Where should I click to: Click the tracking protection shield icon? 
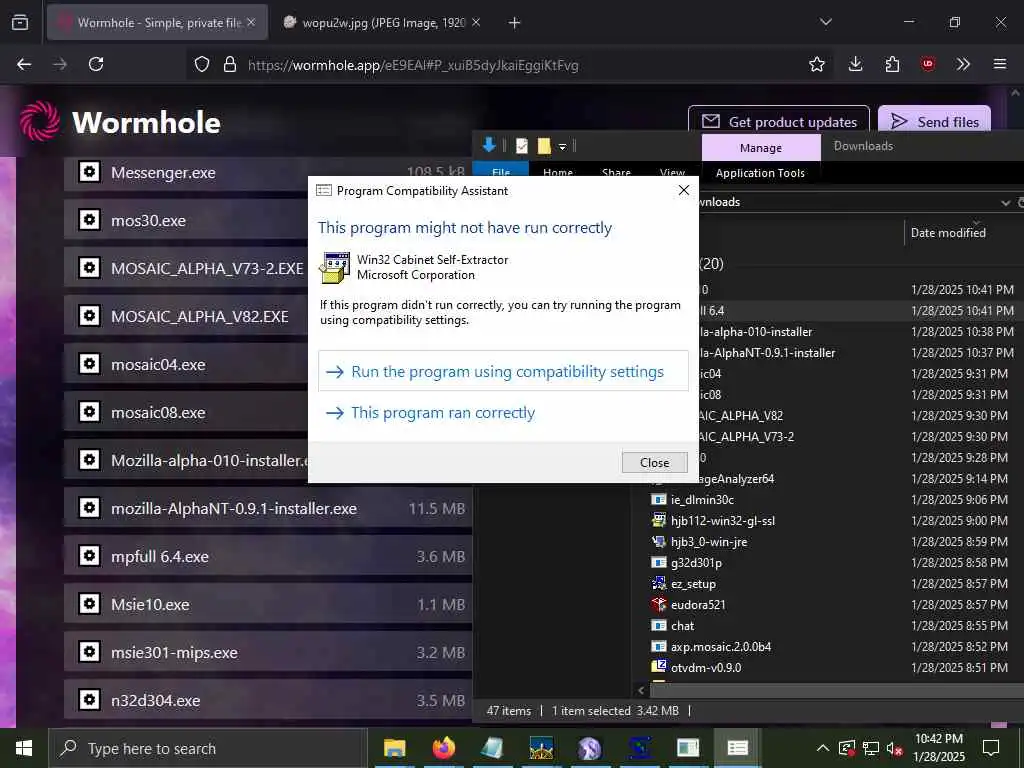[202, 65]
